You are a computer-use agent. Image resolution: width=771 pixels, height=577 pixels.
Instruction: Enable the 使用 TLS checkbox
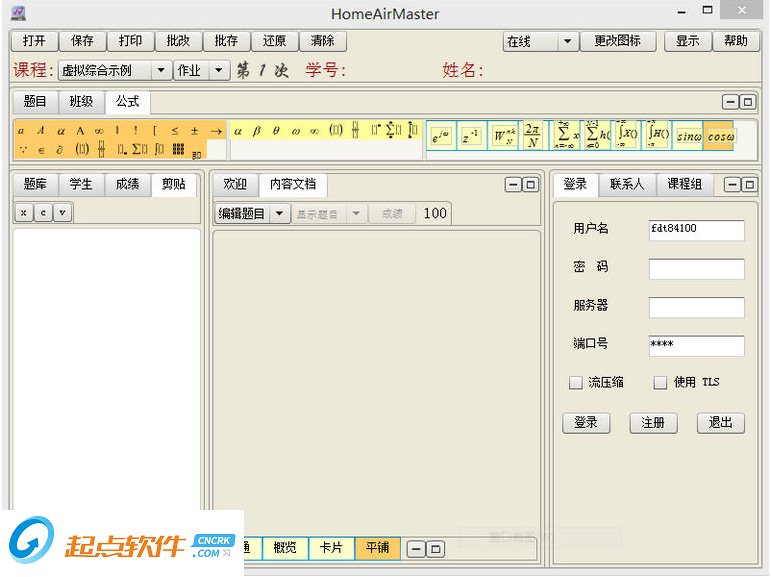[660, 382]
